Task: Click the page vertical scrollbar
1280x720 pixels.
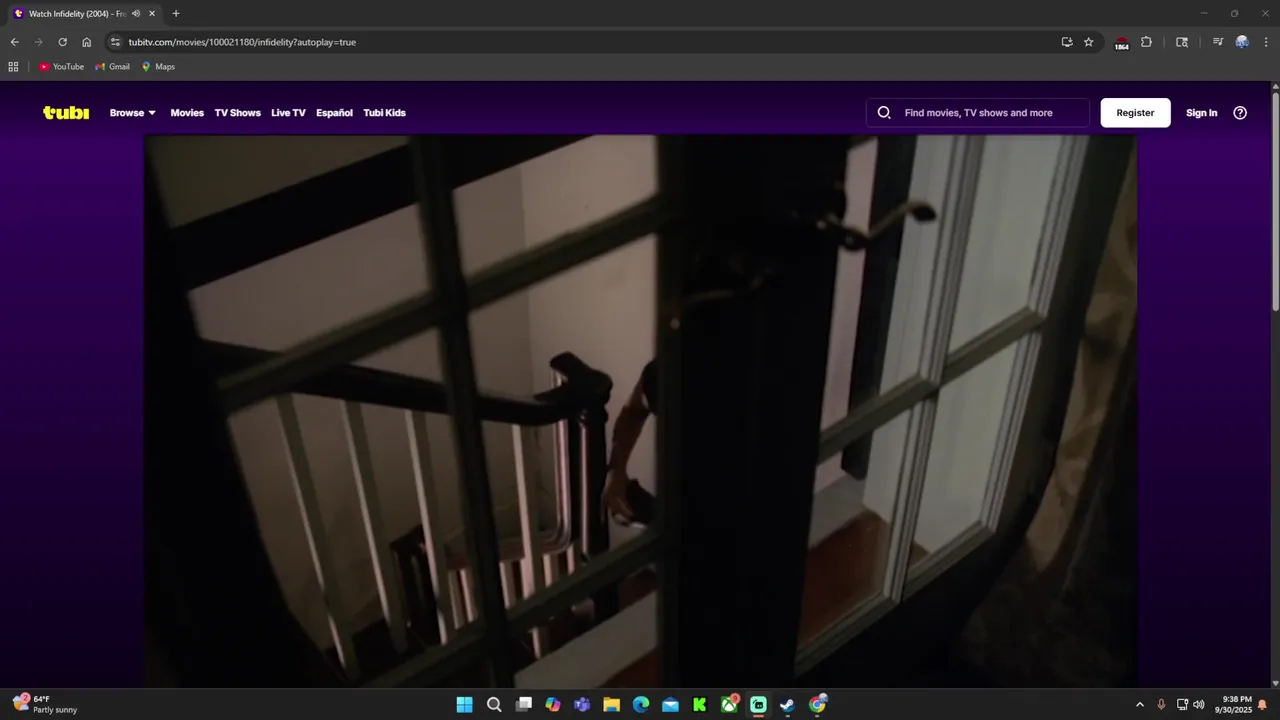Action: tap(1275, 200)
